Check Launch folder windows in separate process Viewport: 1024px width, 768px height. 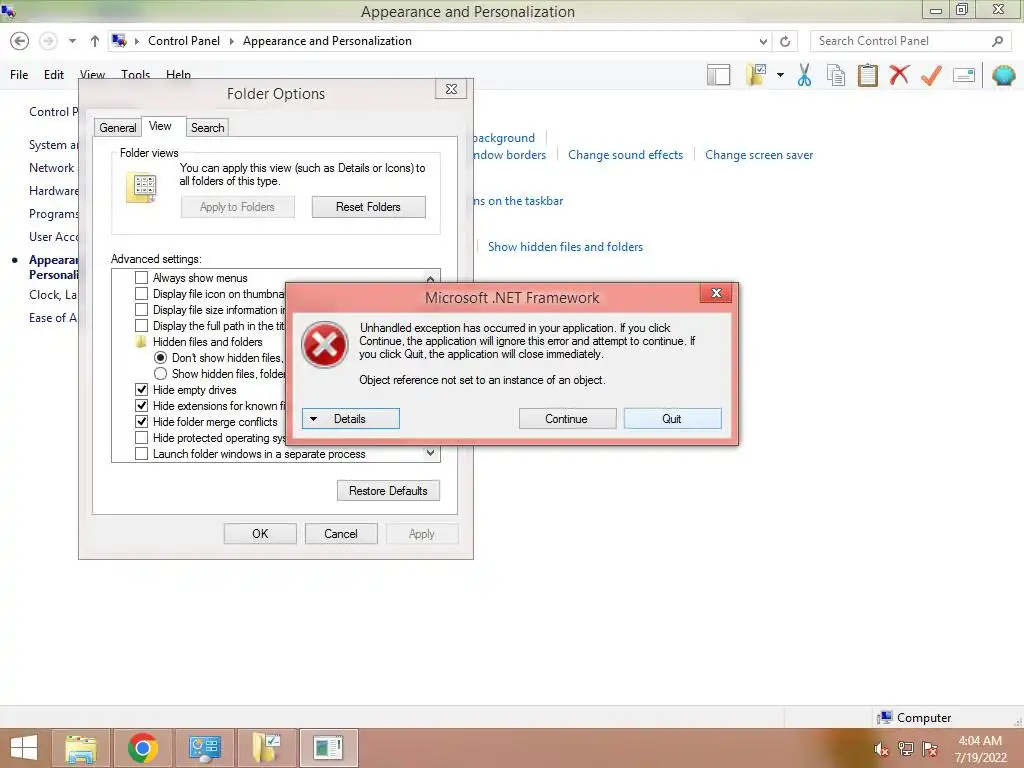tap(141, 454)
